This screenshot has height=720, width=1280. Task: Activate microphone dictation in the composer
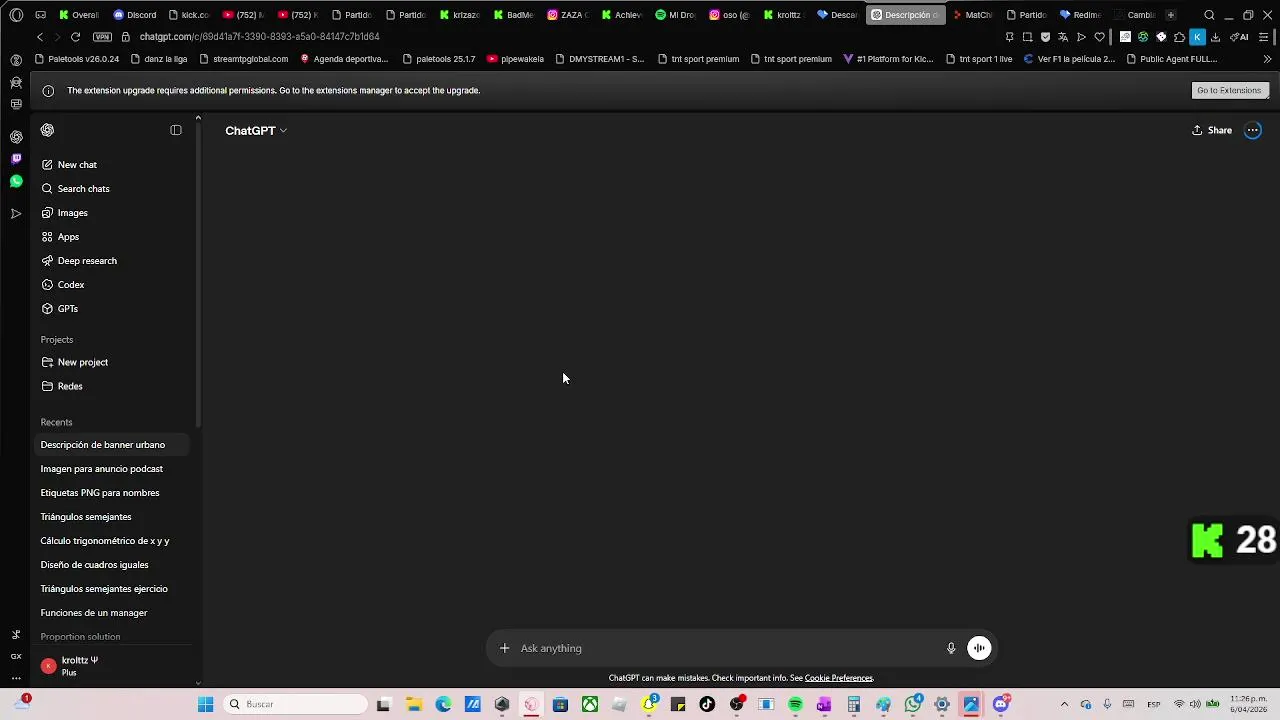(x=951, y=648)
